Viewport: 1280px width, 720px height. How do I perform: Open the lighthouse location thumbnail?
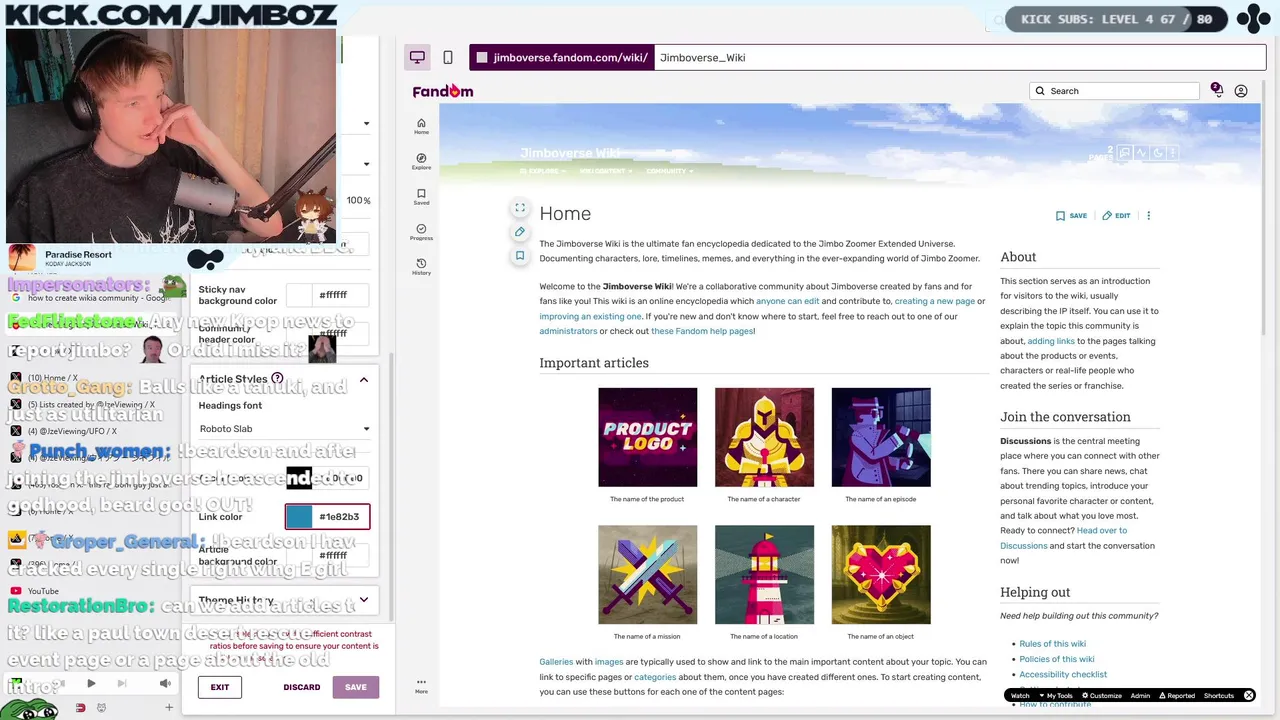(x=764, y=575)
